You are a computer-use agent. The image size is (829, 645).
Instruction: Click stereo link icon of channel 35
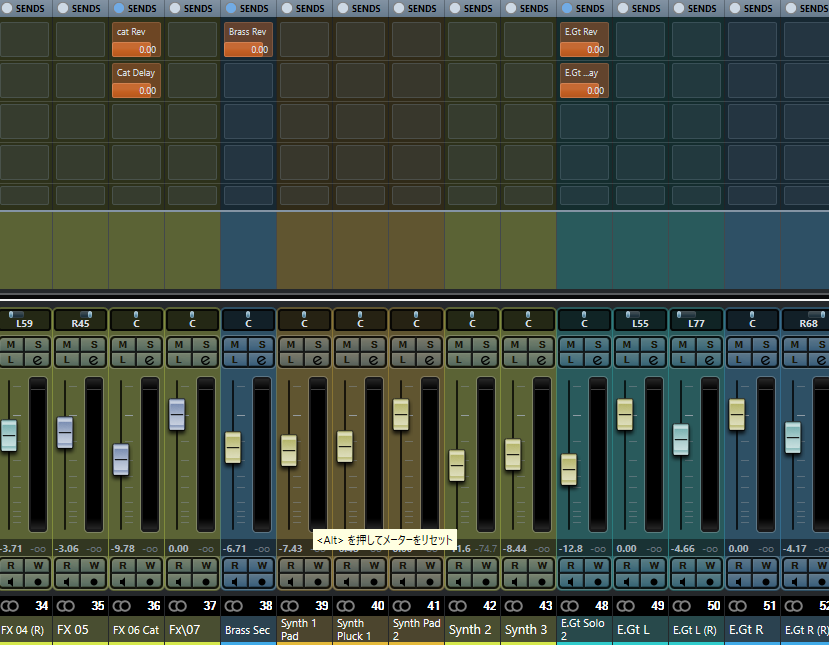(66, 606)
